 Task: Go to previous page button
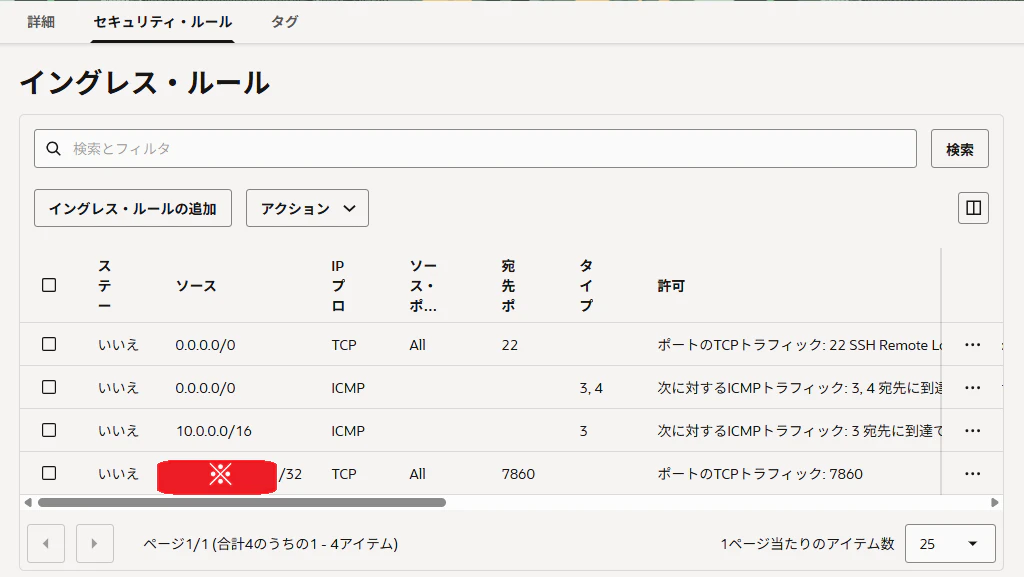tap(46, 543)
